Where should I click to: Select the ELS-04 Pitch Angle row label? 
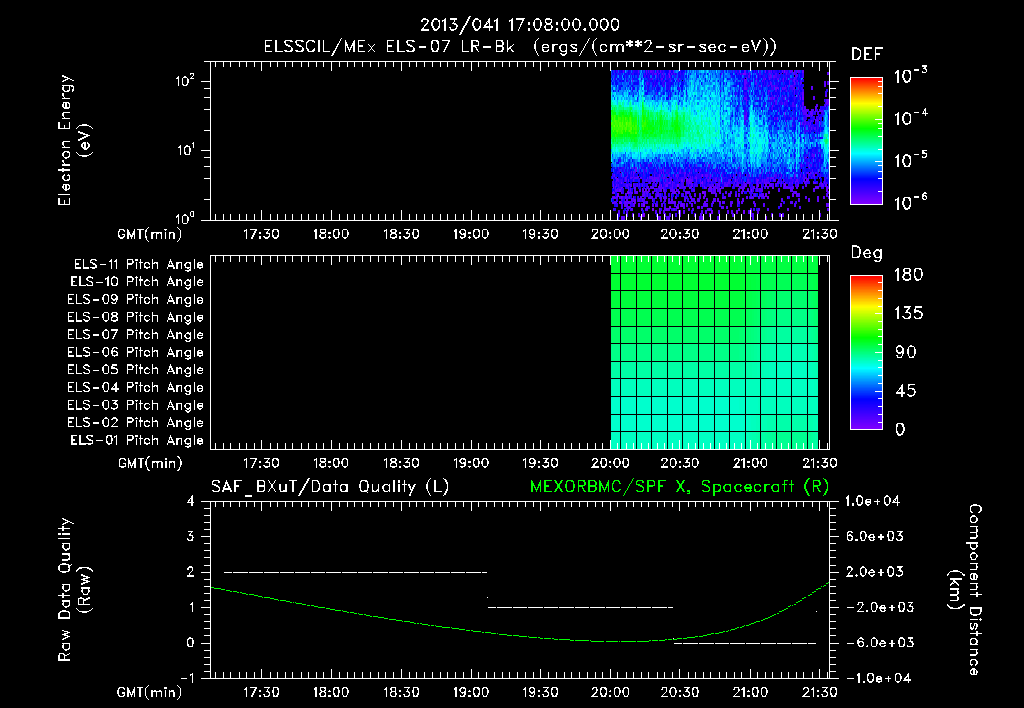[x=135, y=388]
